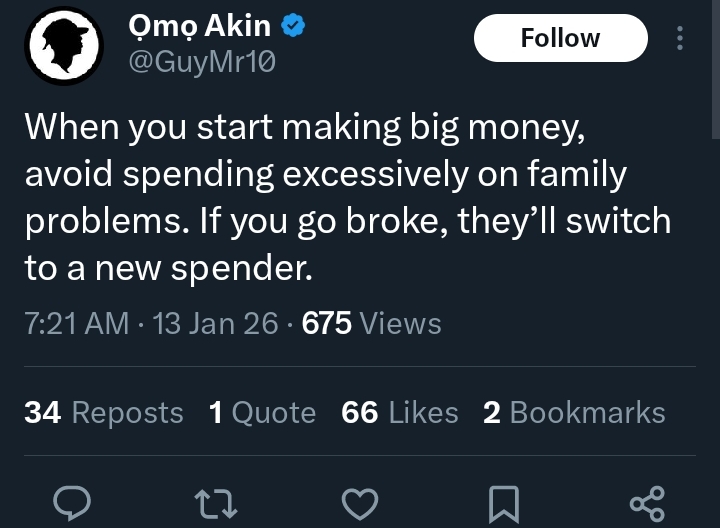Tap the share icon

click(646, 503)
